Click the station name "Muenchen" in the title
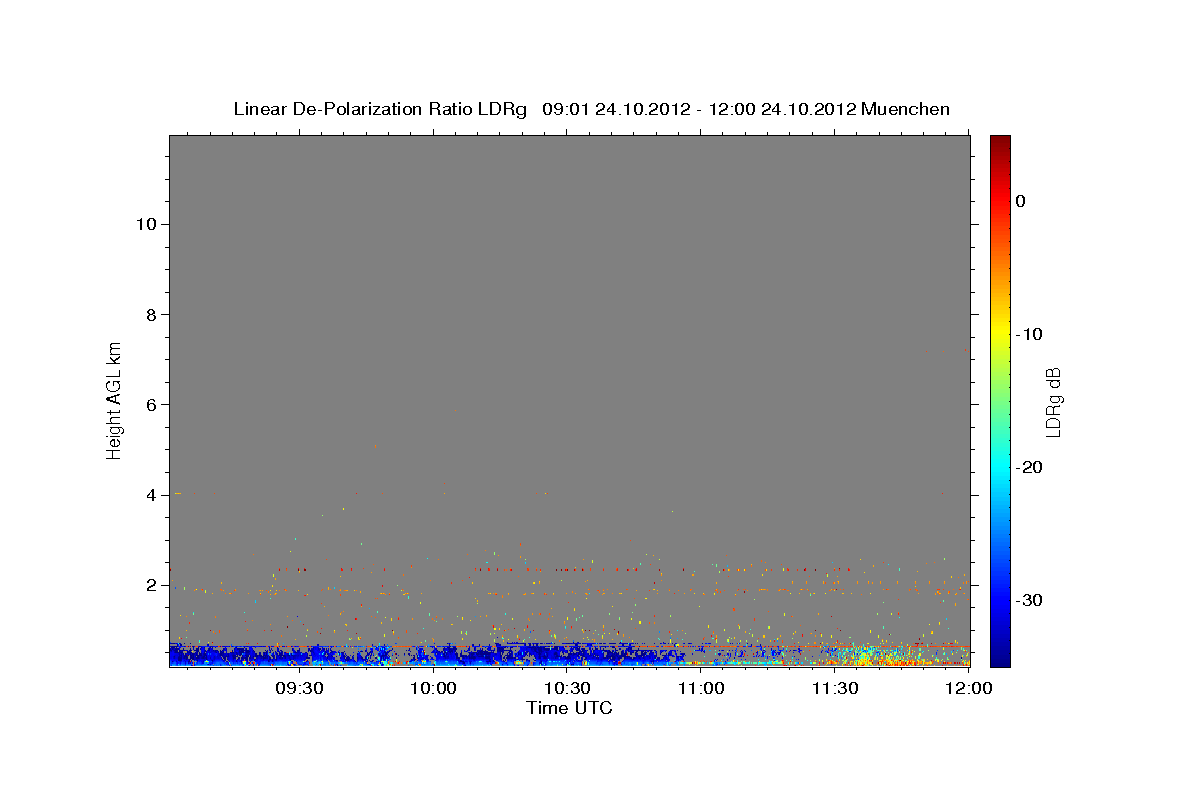This screenshot has width=1200, height=800. click(x=905, y=109)
